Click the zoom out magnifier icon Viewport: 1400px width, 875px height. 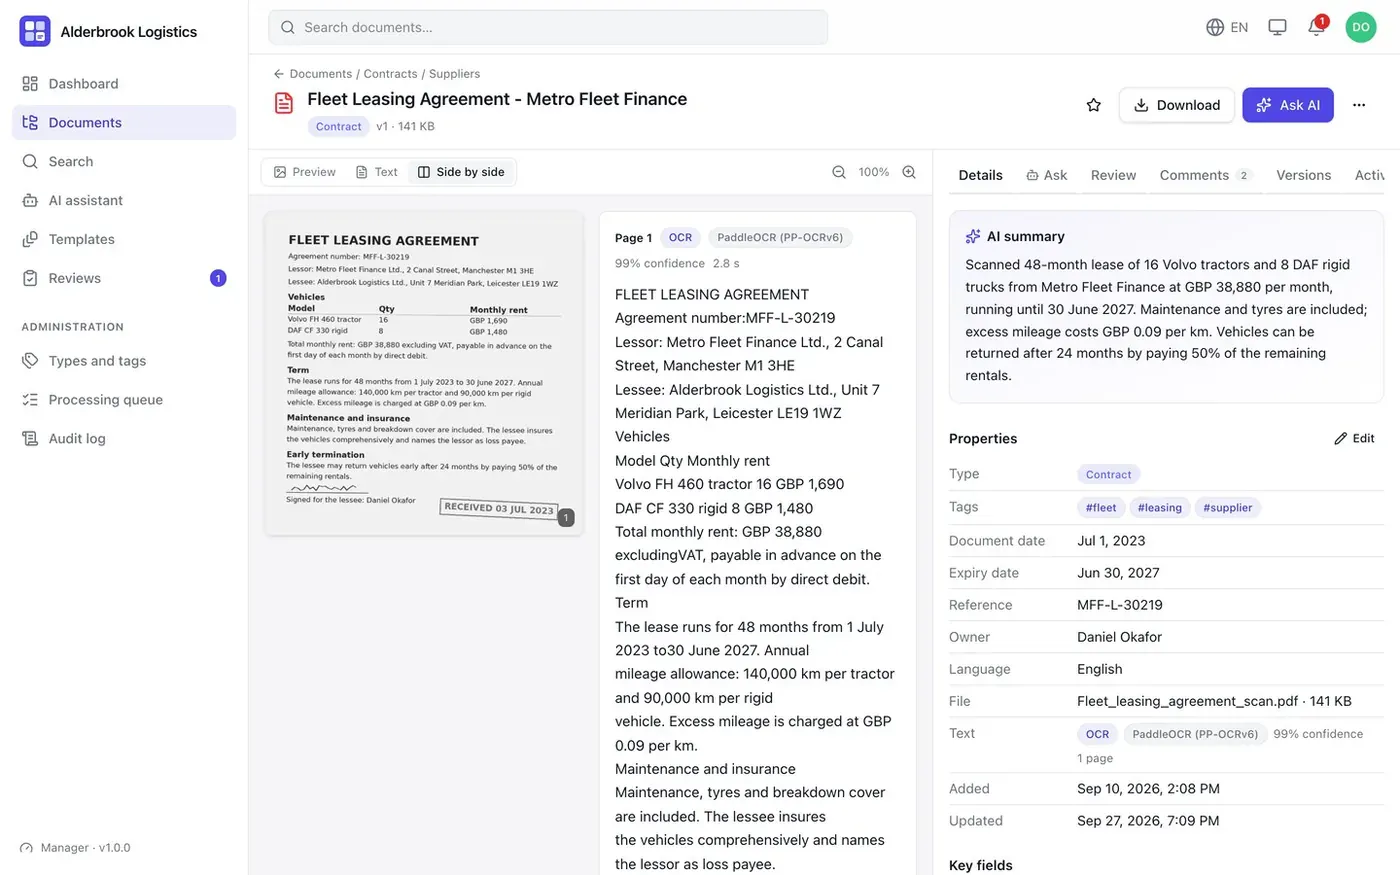[839, 172]
